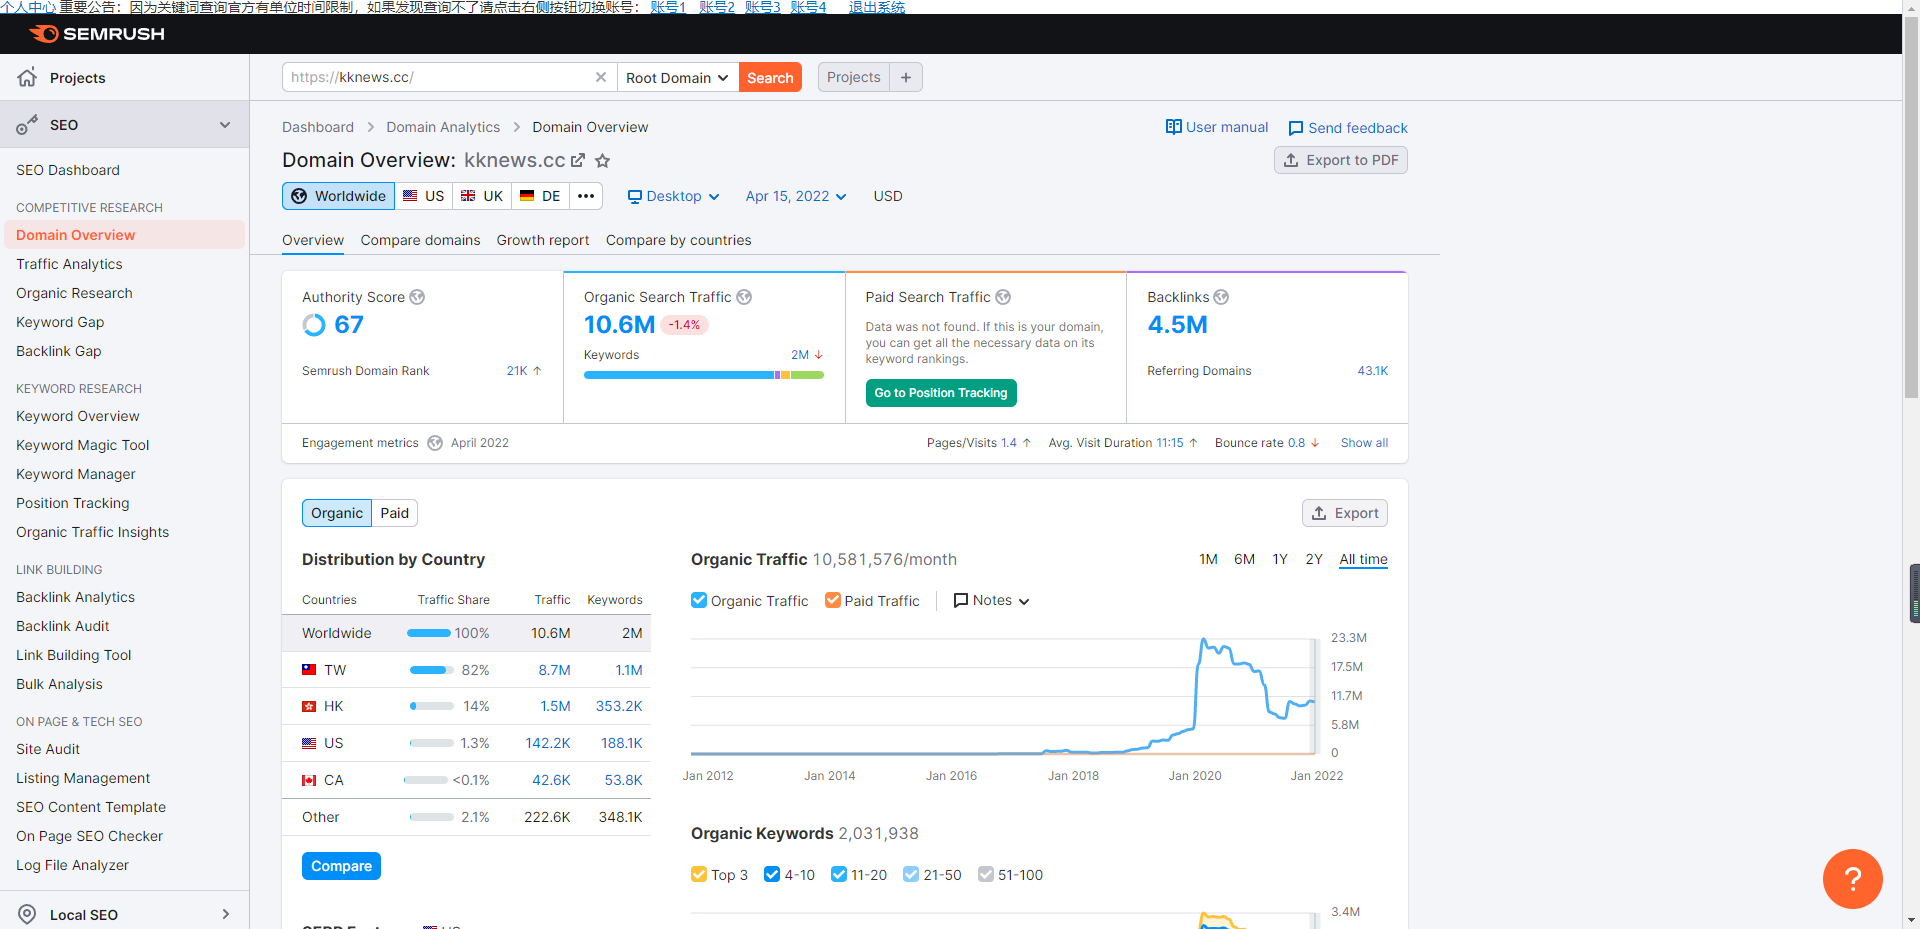Toggle the 21-50 keywords checkbox
The width and height of the screenshot is (1920, 929).
(911, 874)
